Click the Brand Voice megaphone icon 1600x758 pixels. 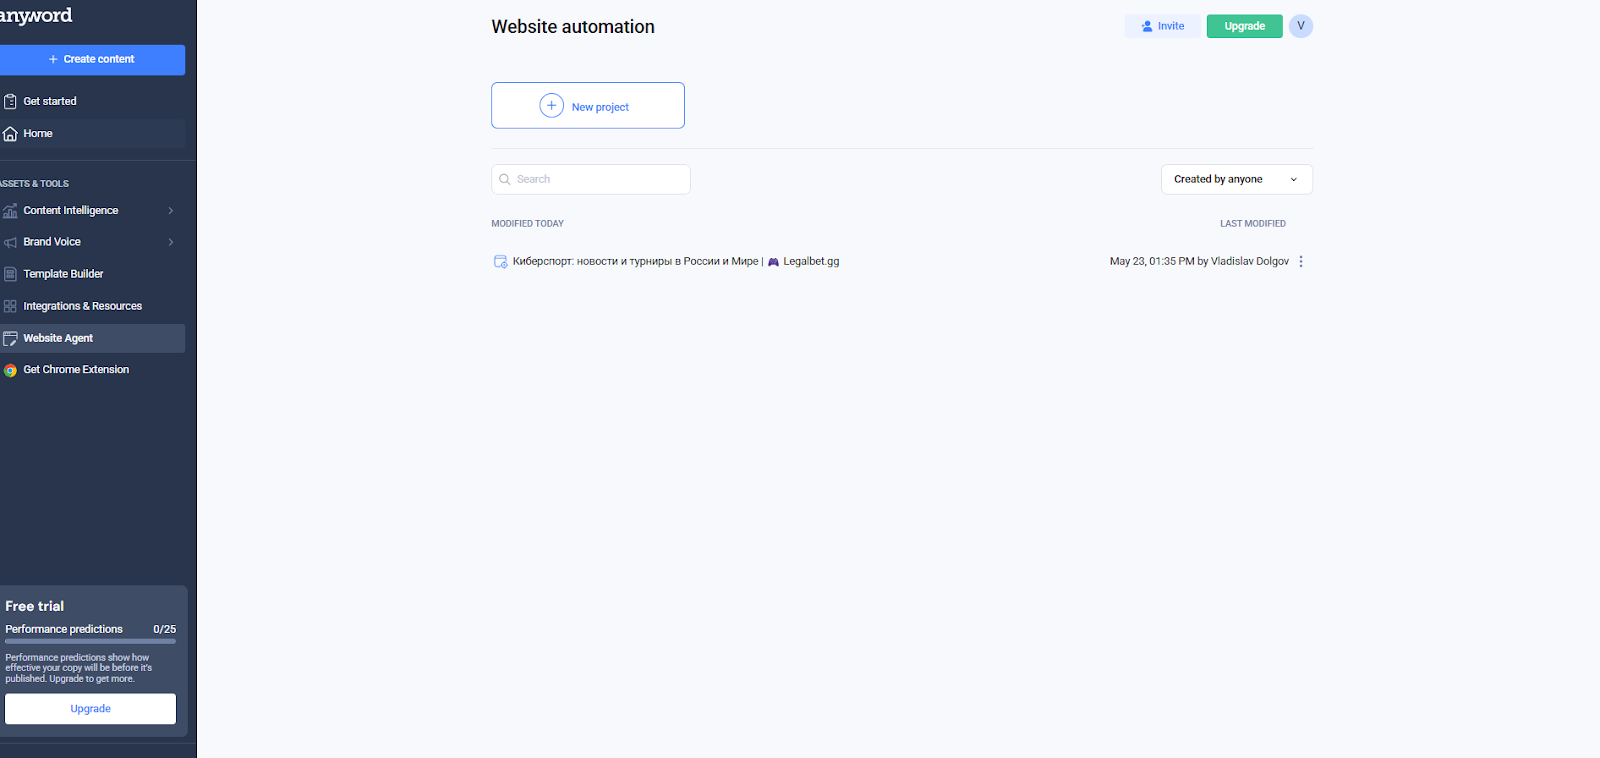coord(10,242)
